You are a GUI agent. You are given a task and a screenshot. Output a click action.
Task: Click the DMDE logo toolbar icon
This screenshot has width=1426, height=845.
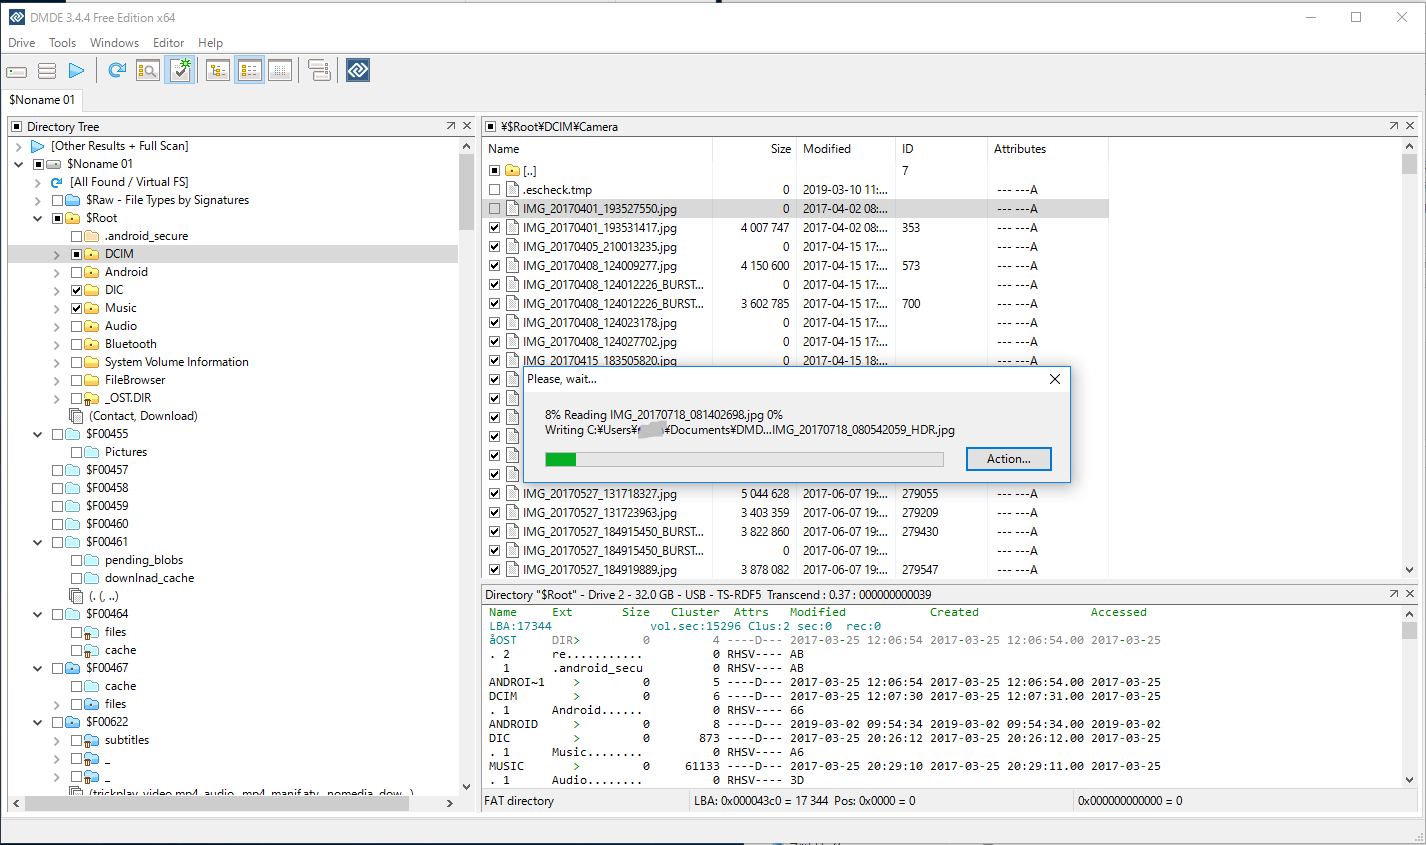(358, 70)
